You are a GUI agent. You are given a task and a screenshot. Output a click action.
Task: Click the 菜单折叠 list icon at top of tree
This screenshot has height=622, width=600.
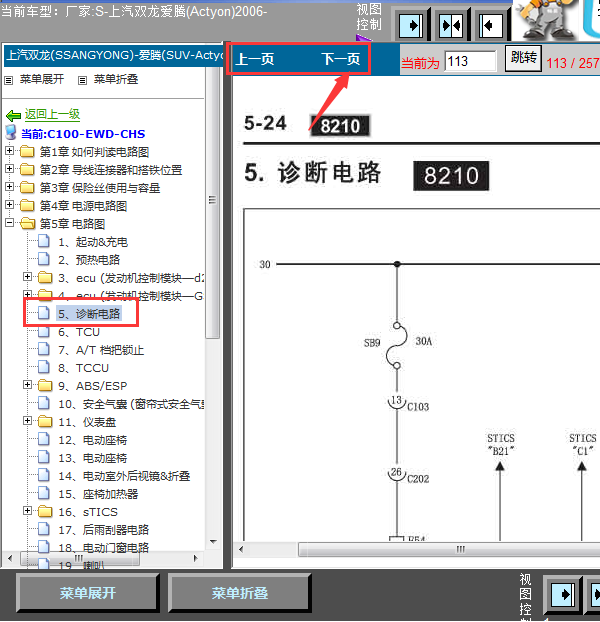(82, 81)
